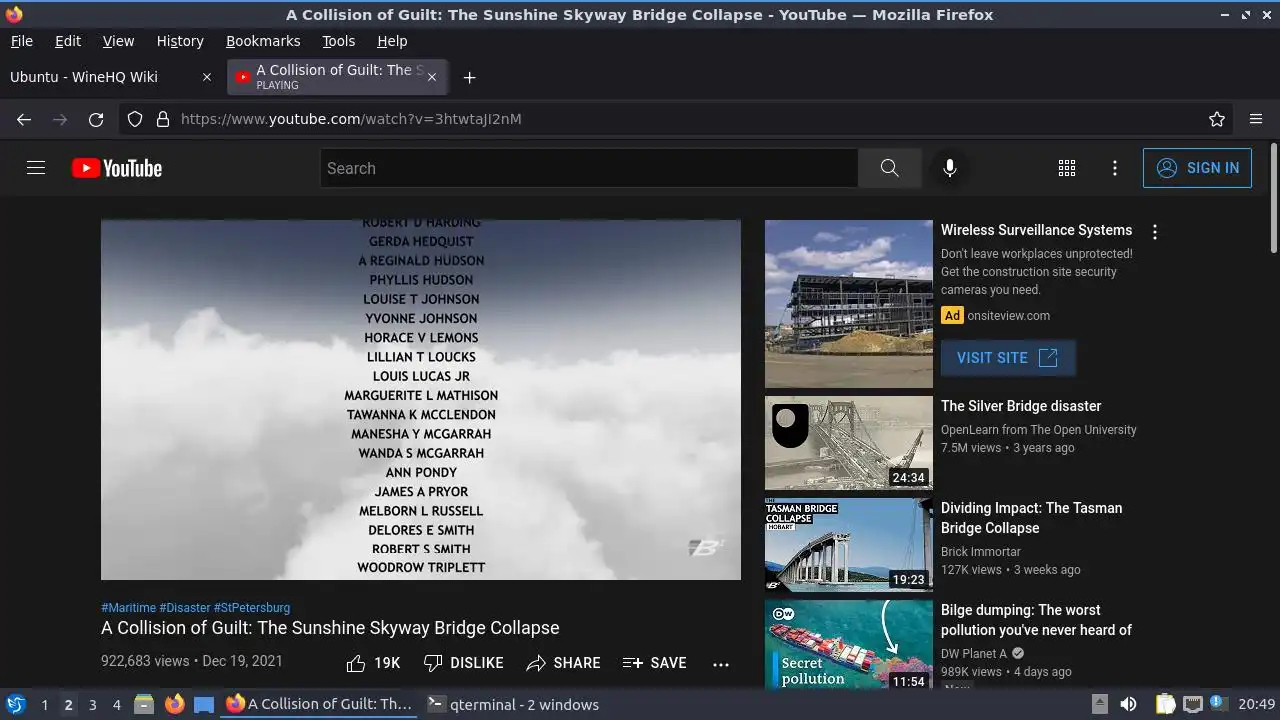
Task: Open the Help menu
Action: coord(392,41)
